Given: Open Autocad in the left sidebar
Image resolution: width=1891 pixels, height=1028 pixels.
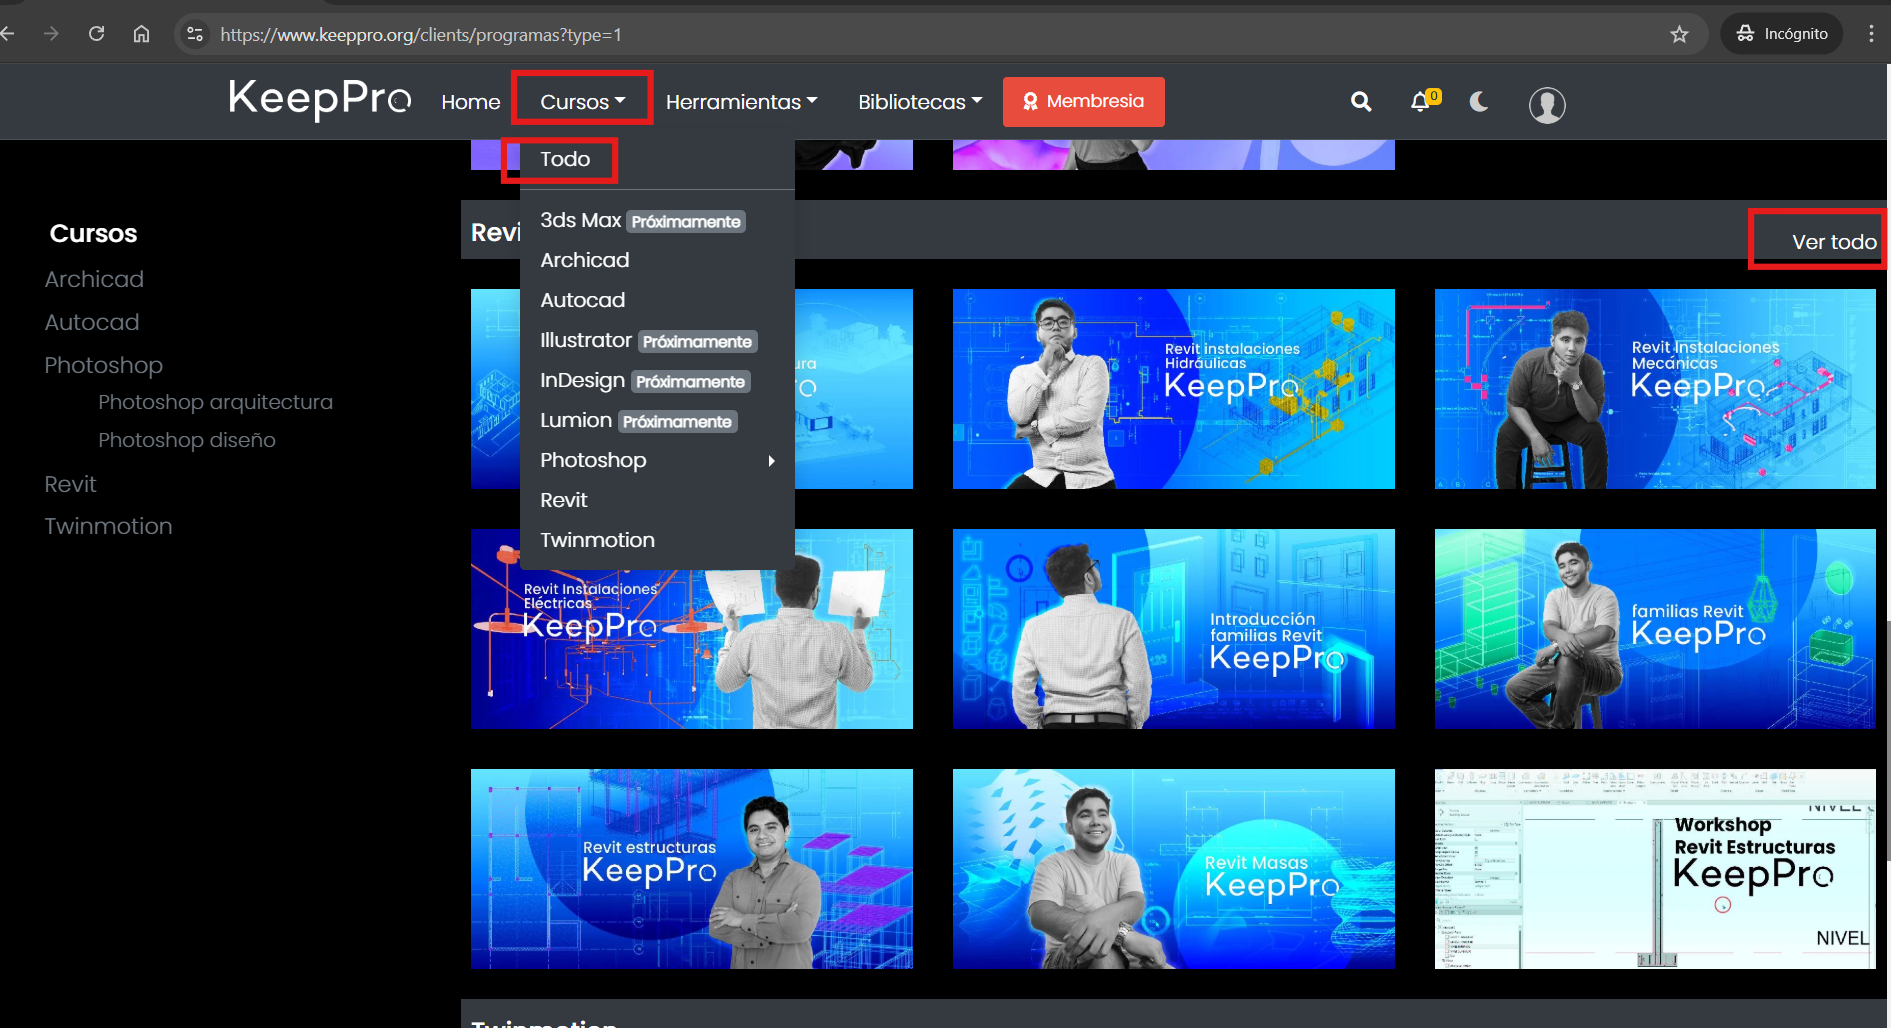Looking at the screenshot, I should point(92,322).
